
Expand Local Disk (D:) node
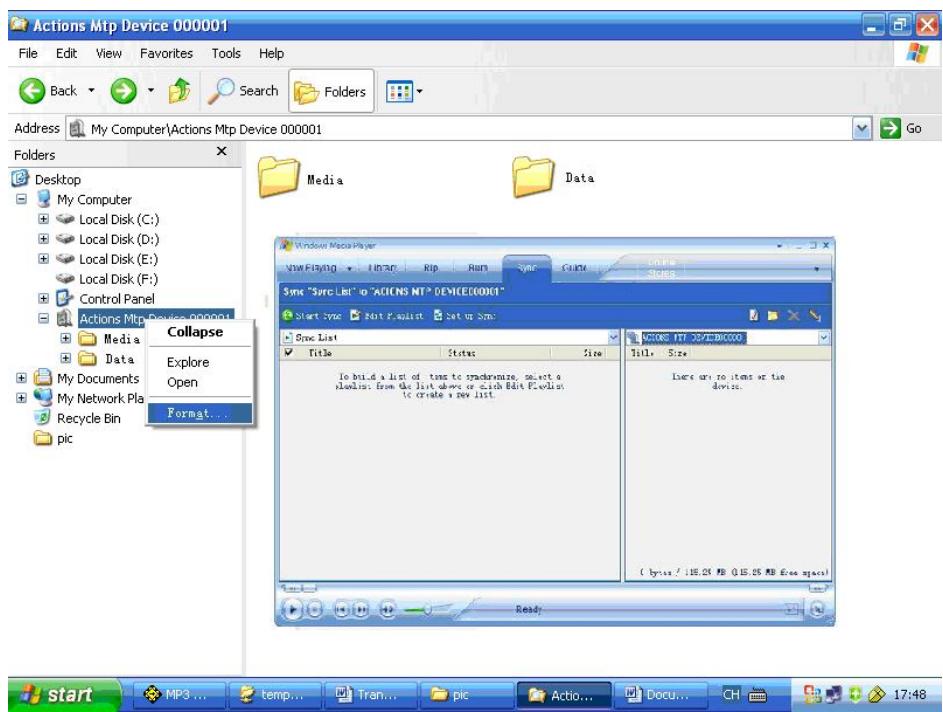pyautogui.click(x=43, y=239)
